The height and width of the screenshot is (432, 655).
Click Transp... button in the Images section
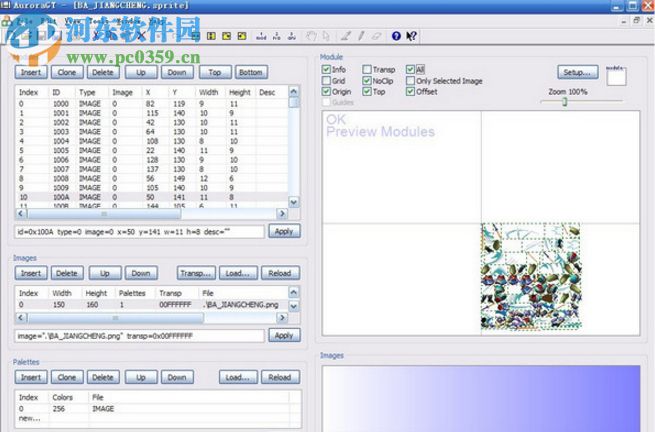pos(196,273)
